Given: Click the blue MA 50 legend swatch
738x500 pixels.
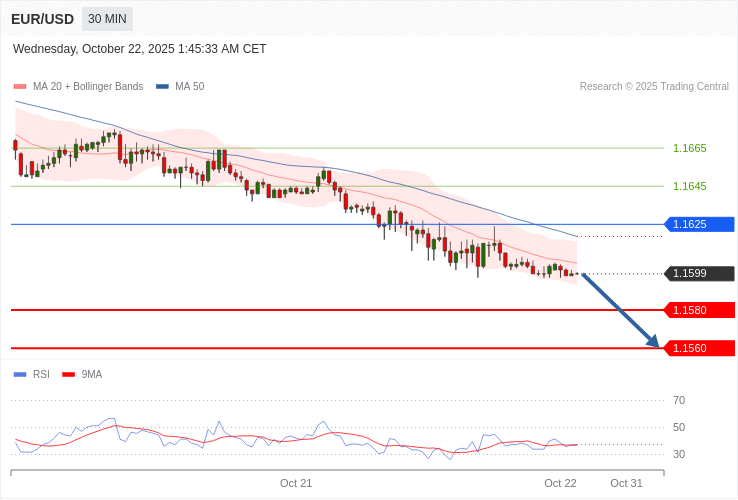Looking at the screenshot, I should [162, 87].
